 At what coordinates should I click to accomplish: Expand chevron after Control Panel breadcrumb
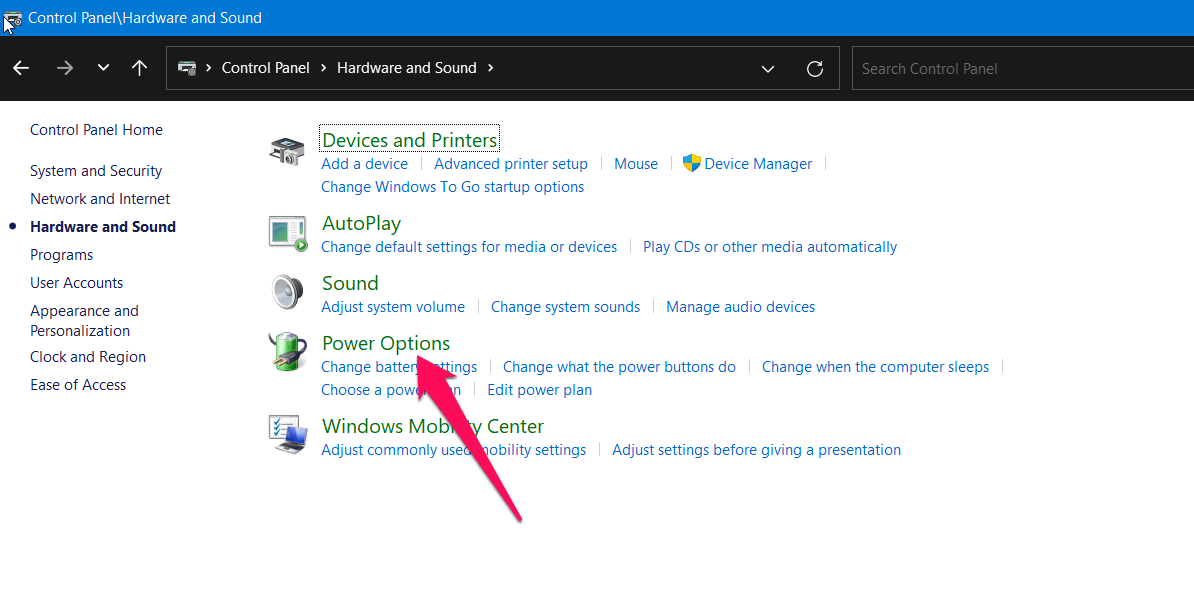323,68
